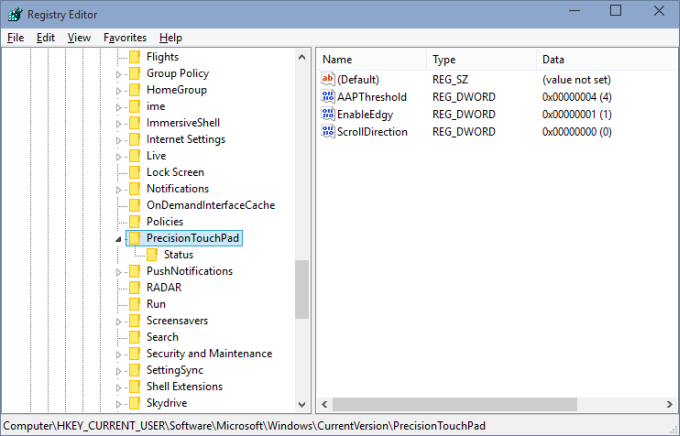
Task: Expand the Group Policy tree node
Action: 119,73
